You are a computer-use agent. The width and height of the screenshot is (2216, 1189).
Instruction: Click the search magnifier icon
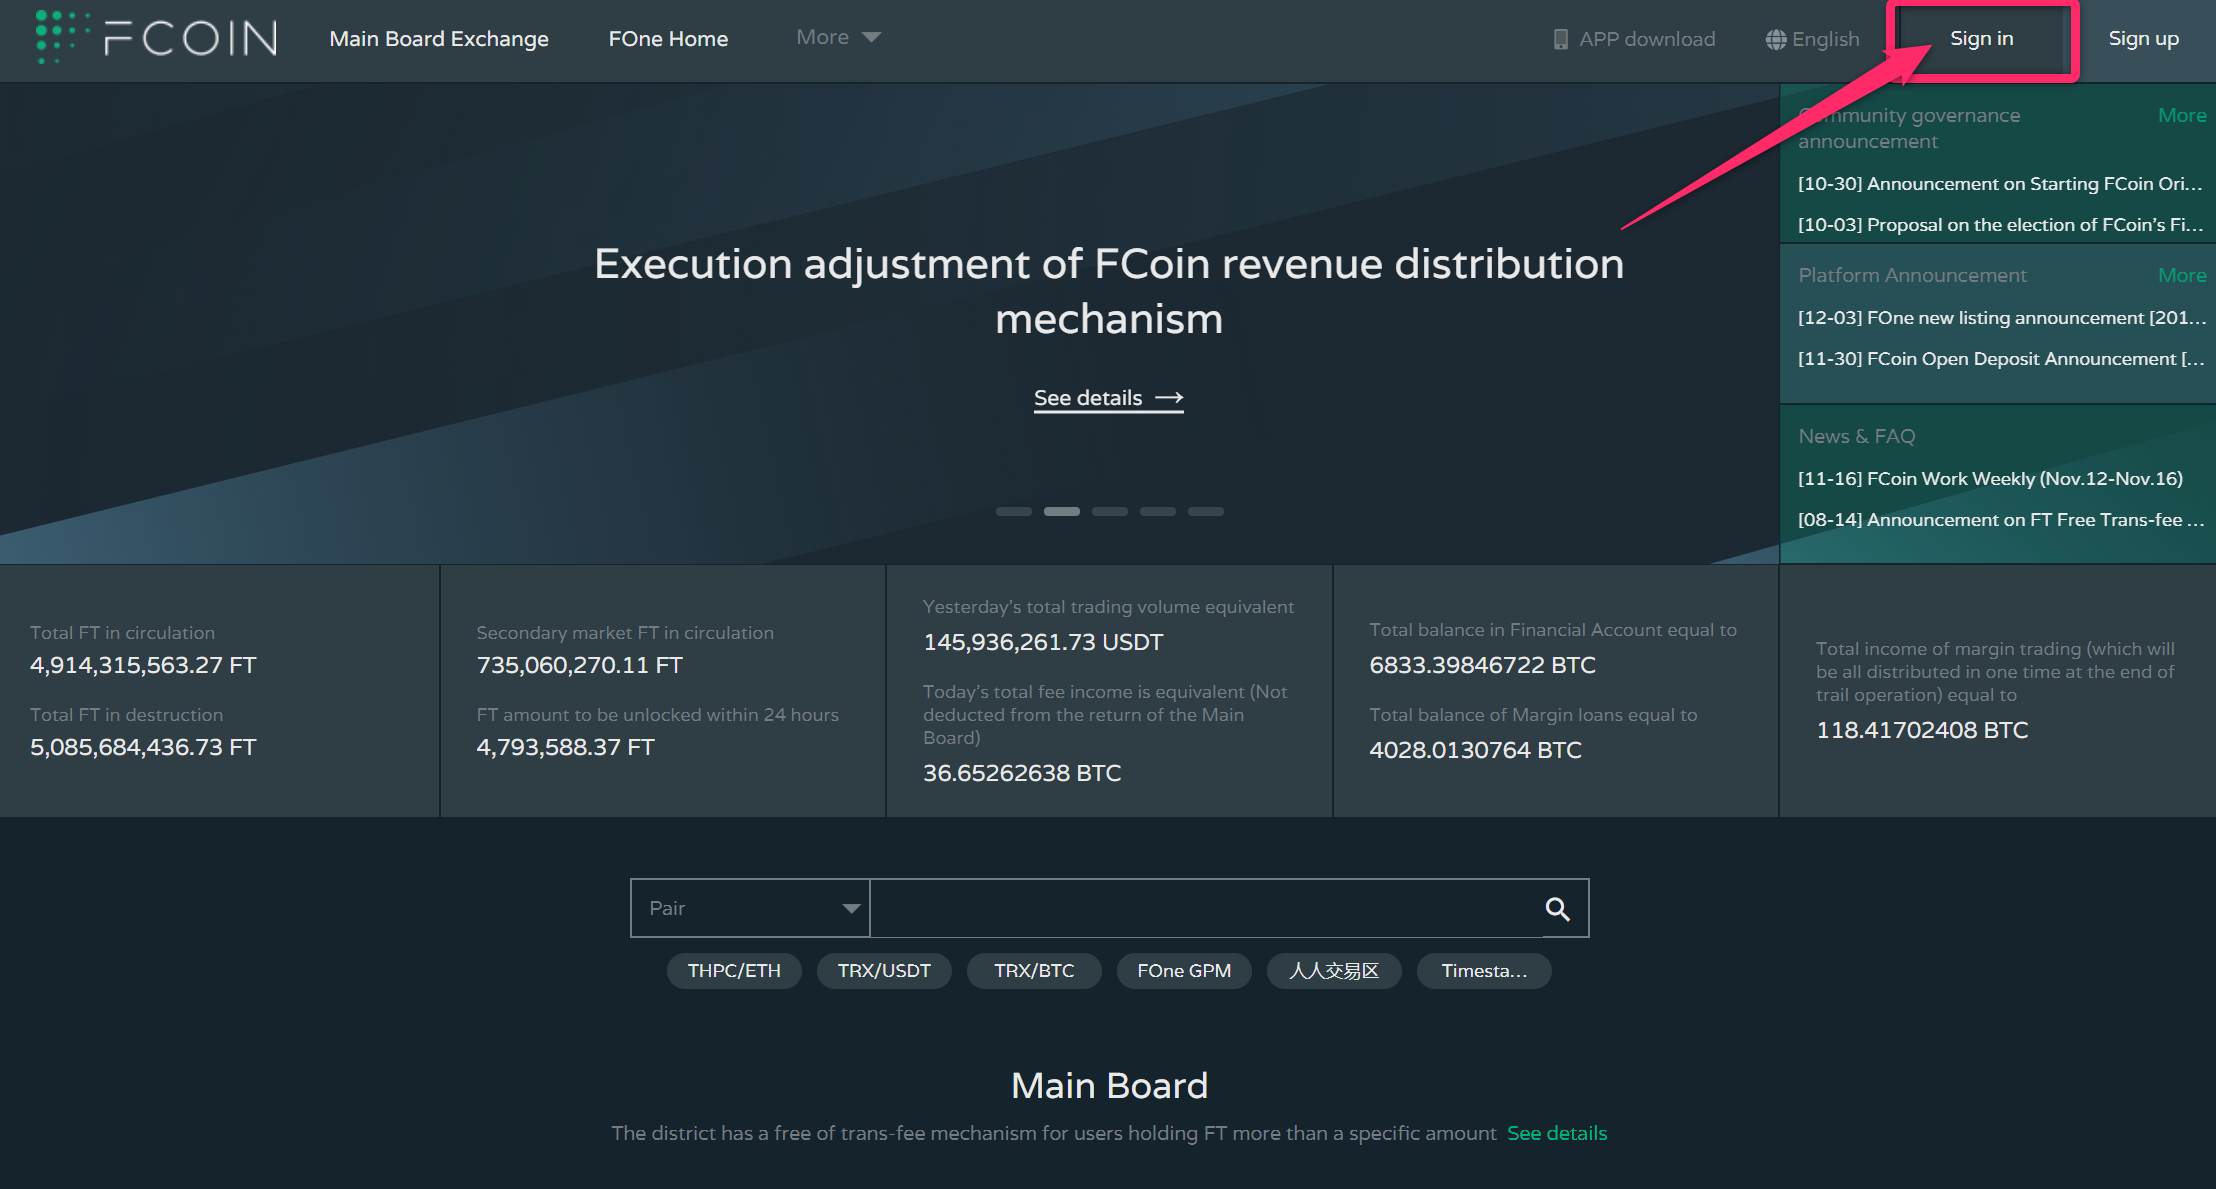pos(1558,908)
